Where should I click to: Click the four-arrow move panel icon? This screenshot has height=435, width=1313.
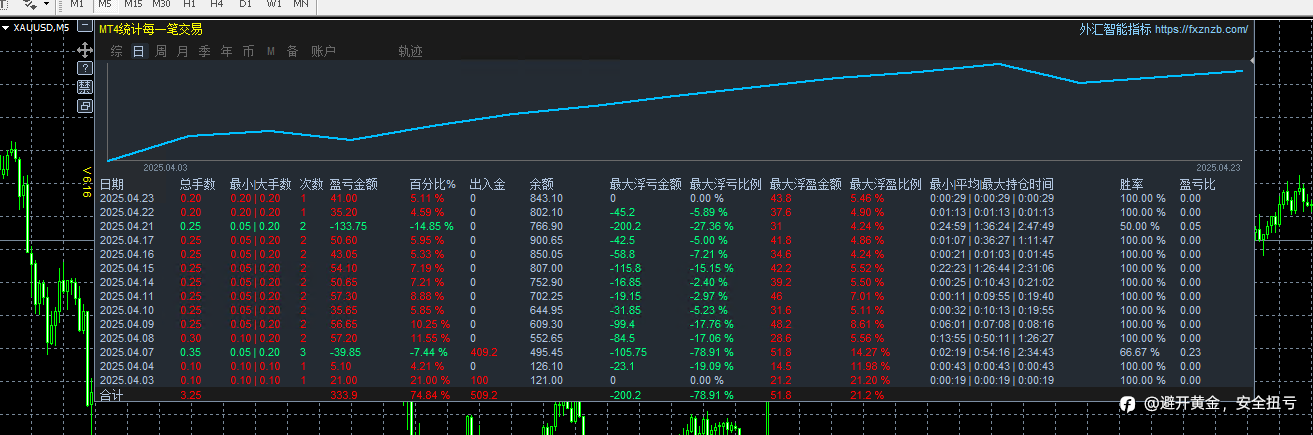tap(85, 49)
